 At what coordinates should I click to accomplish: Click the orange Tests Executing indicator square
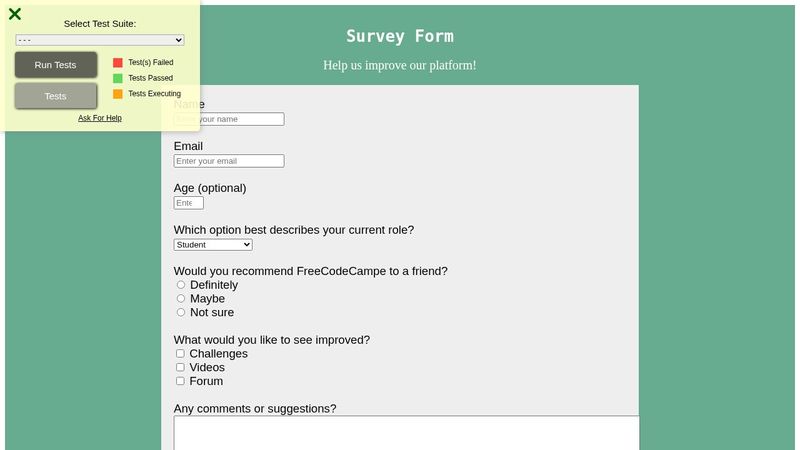point(118,94)
